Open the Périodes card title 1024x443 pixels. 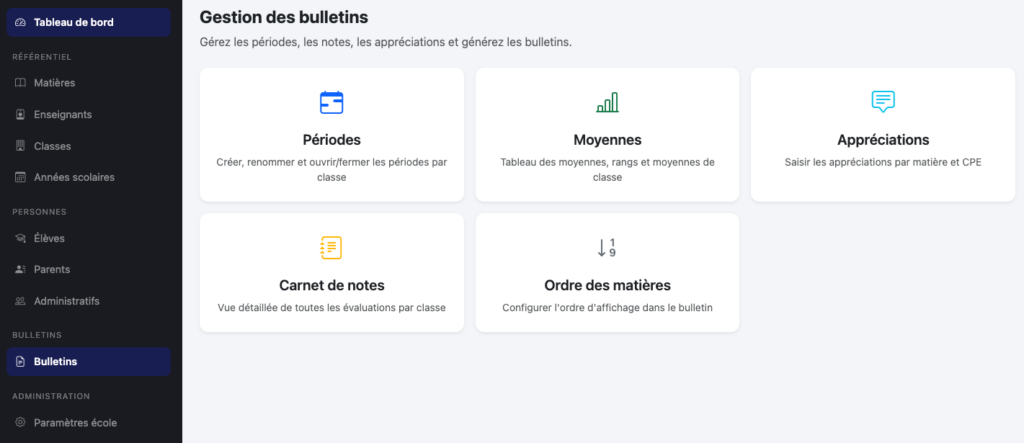point(331,140)
